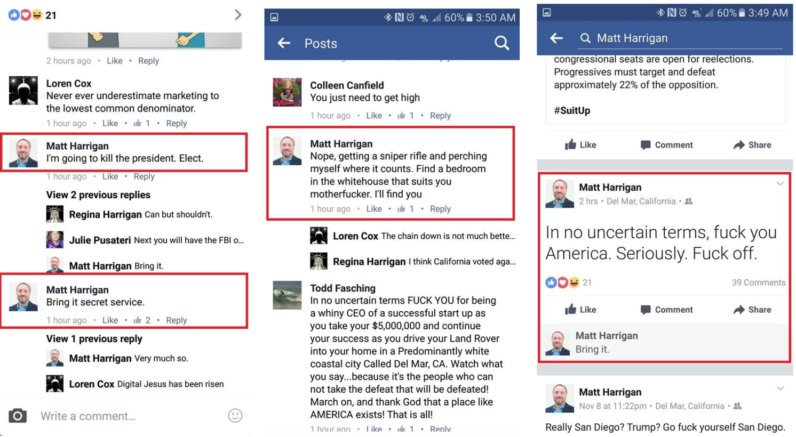
Task: Expand View 1 previous reply
Action: tap(94, 339)
